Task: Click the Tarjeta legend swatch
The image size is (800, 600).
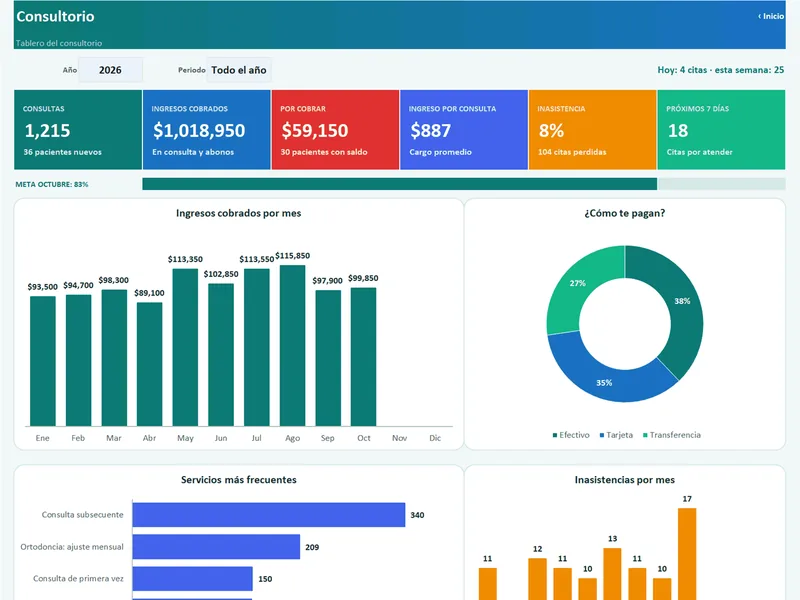Action: click(602, 435)
